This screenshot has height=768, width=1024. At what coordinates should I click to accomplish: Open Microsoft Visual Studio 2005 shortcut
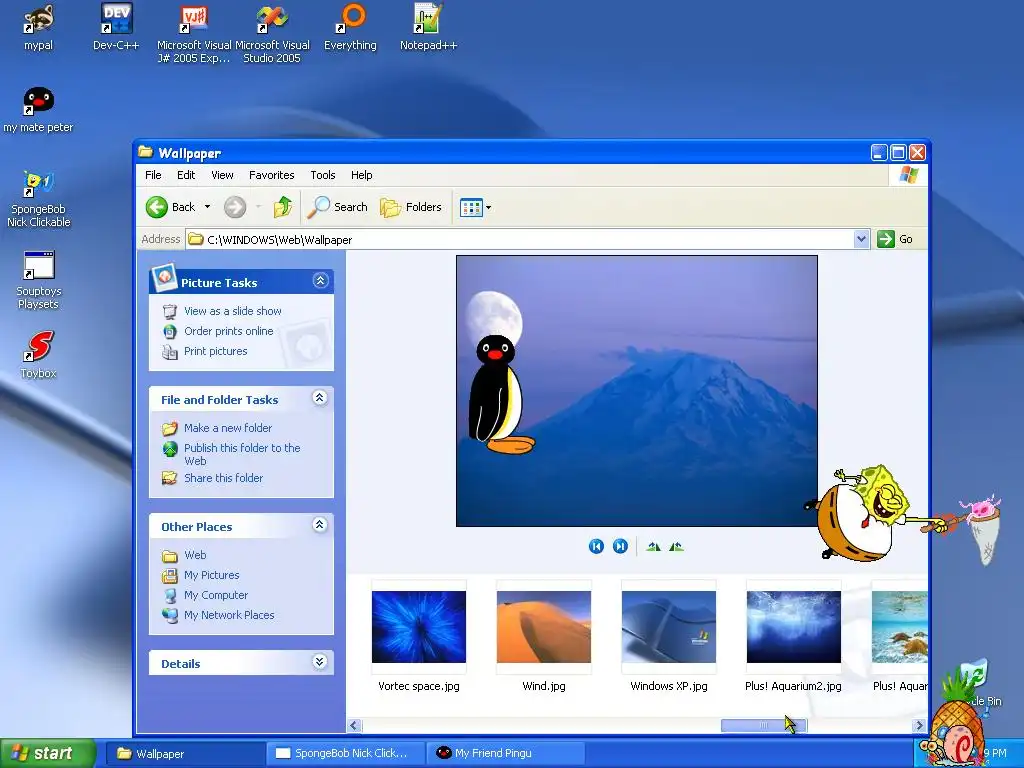coord(272,33)
